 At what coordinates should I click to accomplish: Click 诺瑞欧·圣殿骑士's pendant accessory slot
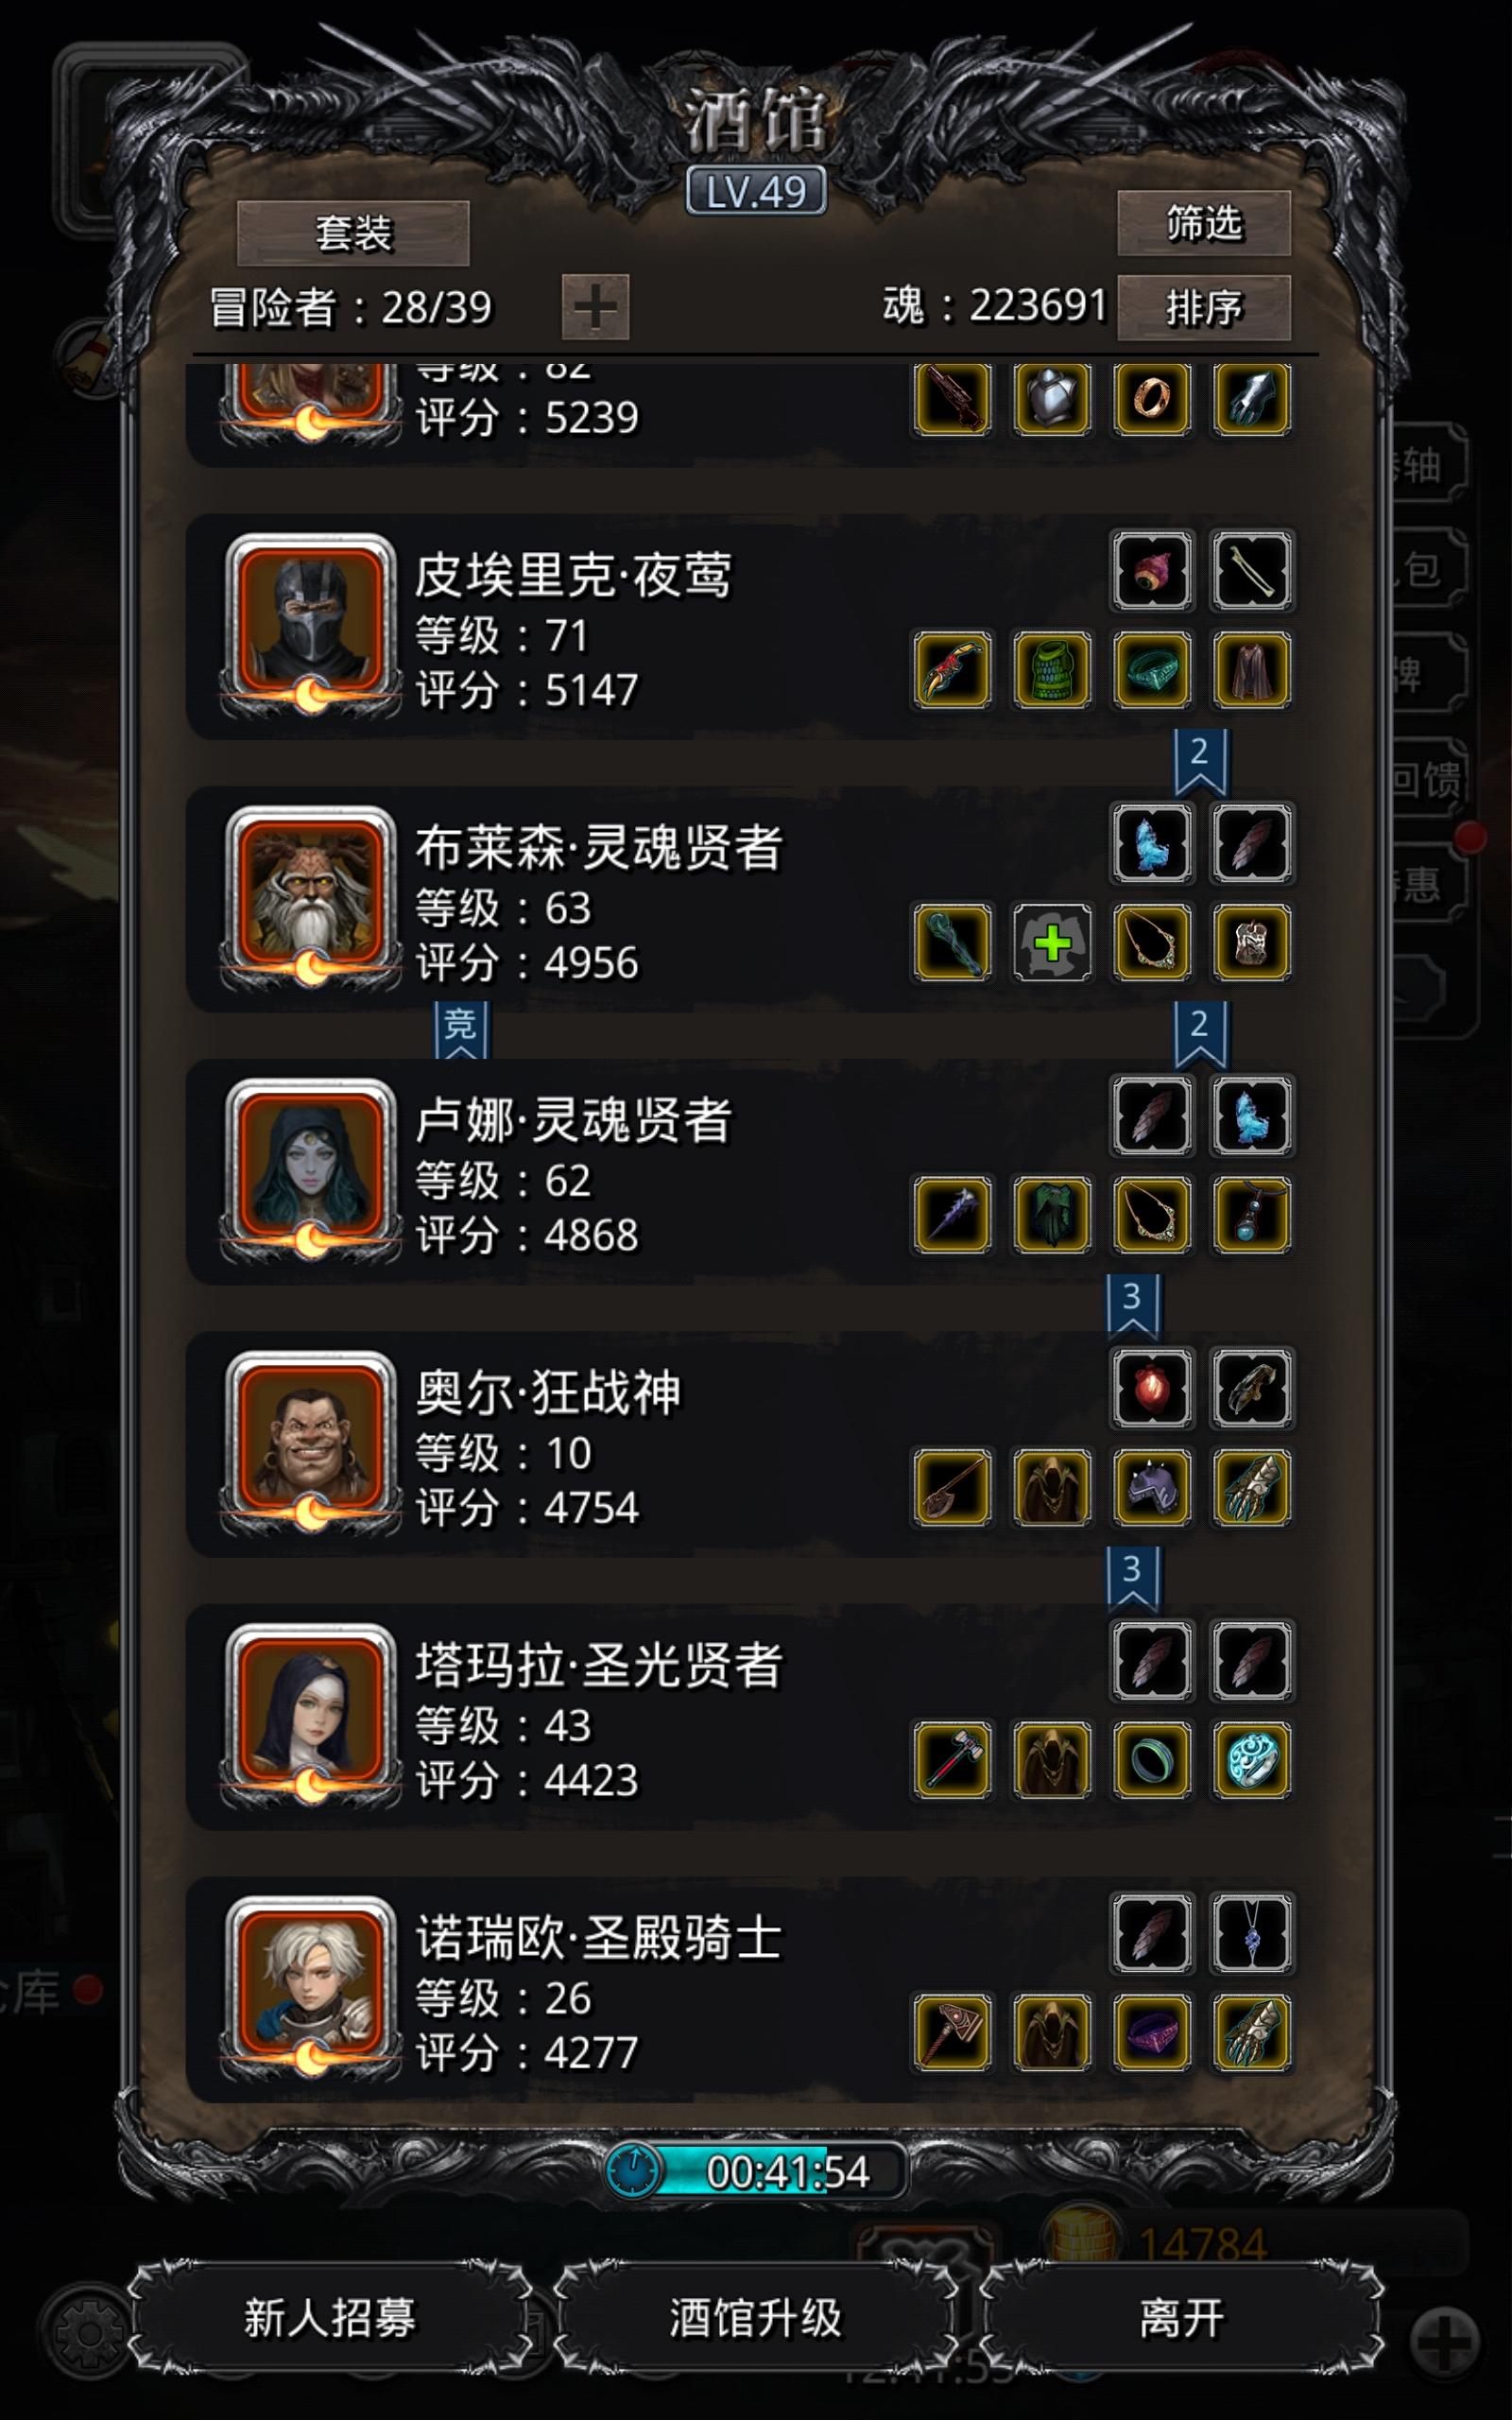(1252, 1933)
